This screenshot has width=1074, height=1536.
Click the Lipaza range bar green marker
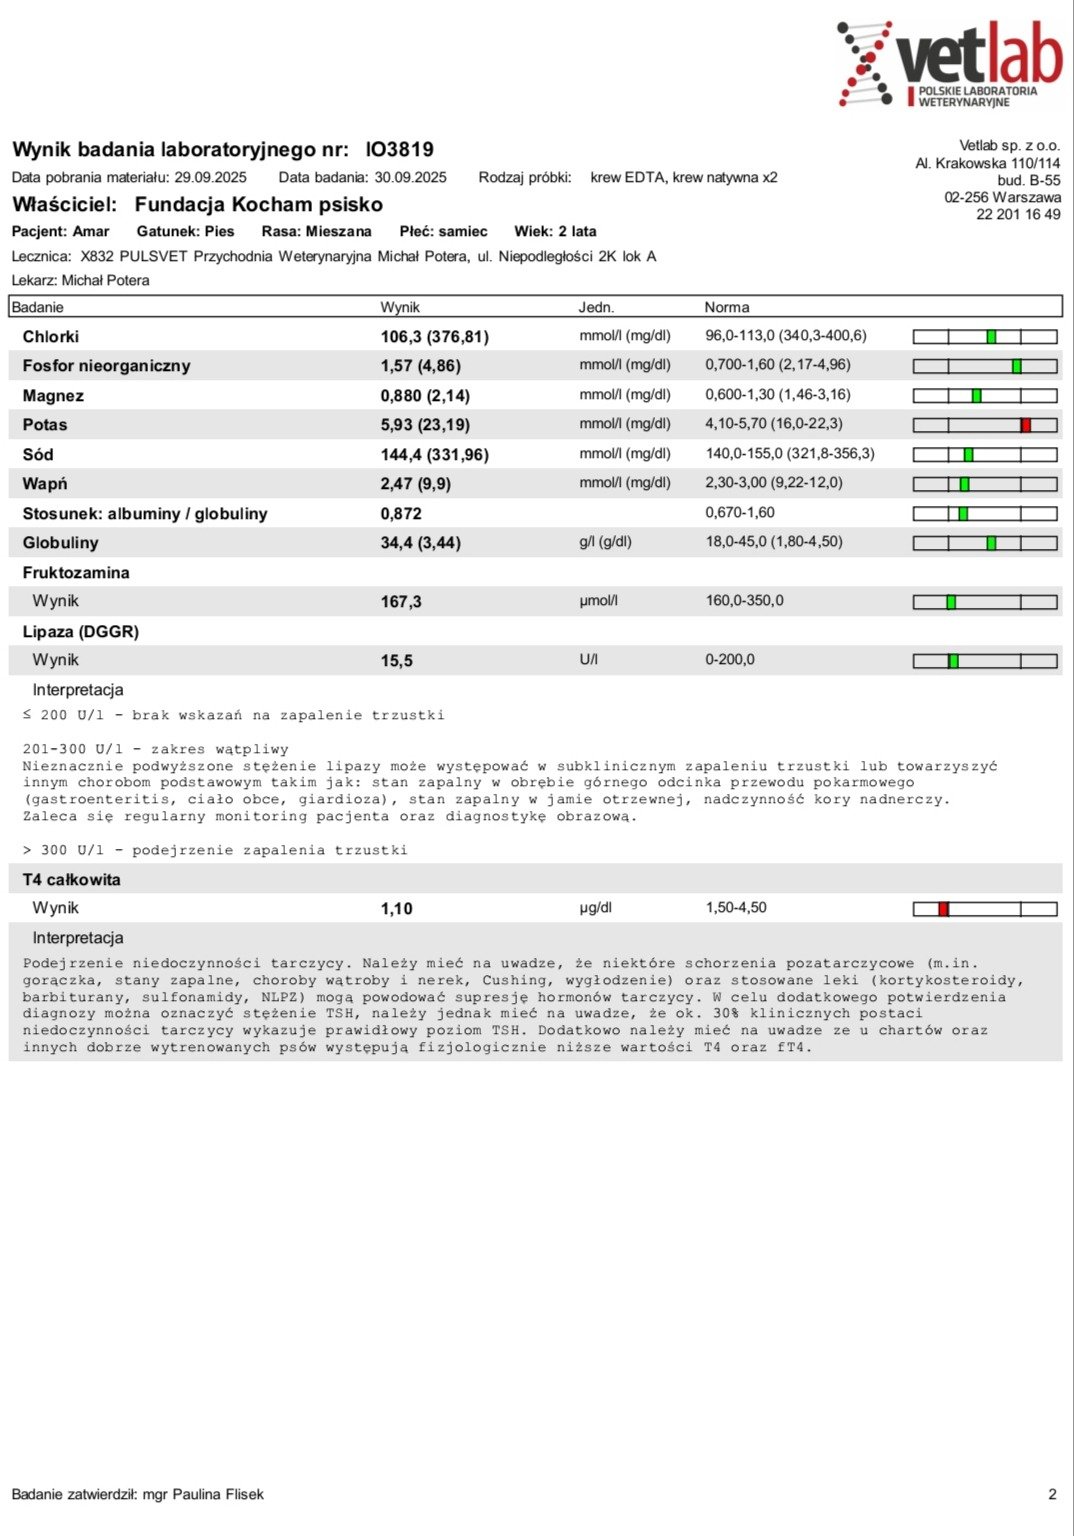tap(953, 661)
